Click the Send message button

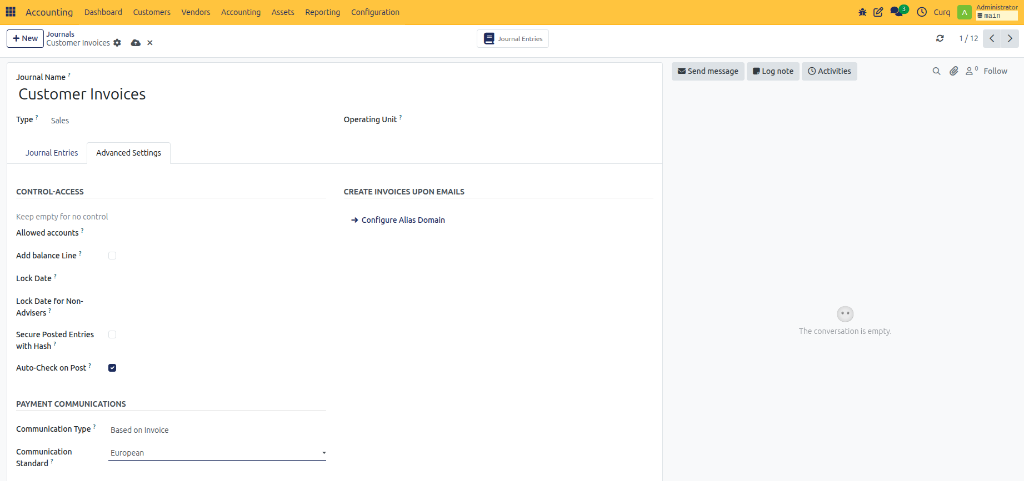click(x=708, y=71)
